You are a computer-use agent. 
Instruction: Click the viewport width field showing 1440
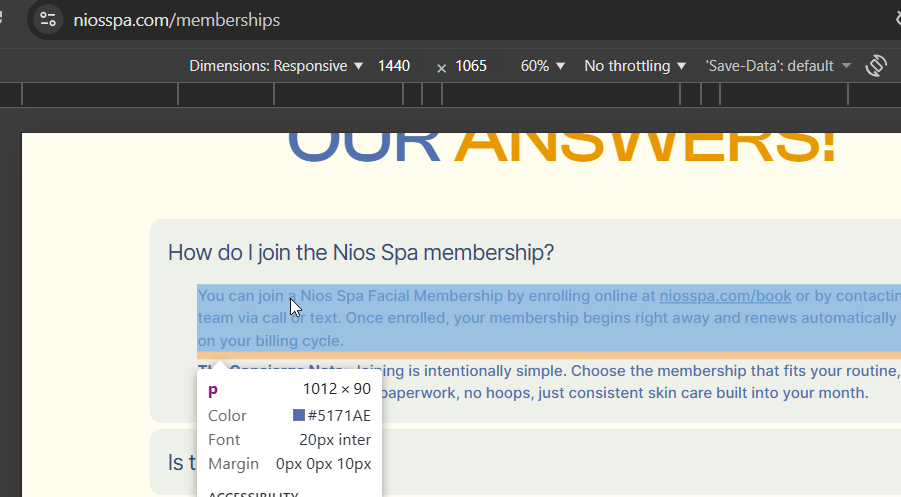pos(394,66)
